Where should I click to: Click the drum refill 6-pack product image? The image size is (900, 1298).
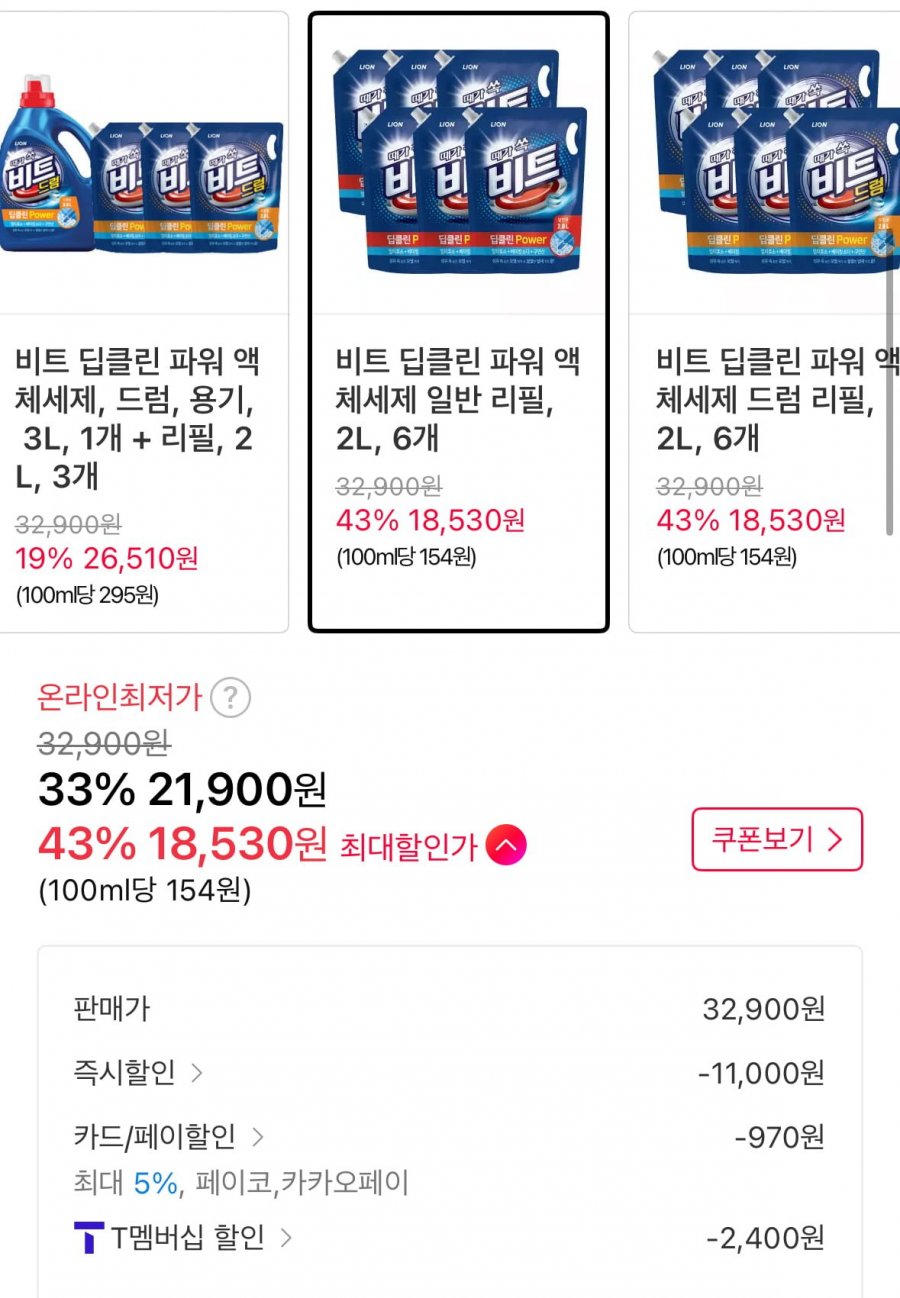click(770, 160)
